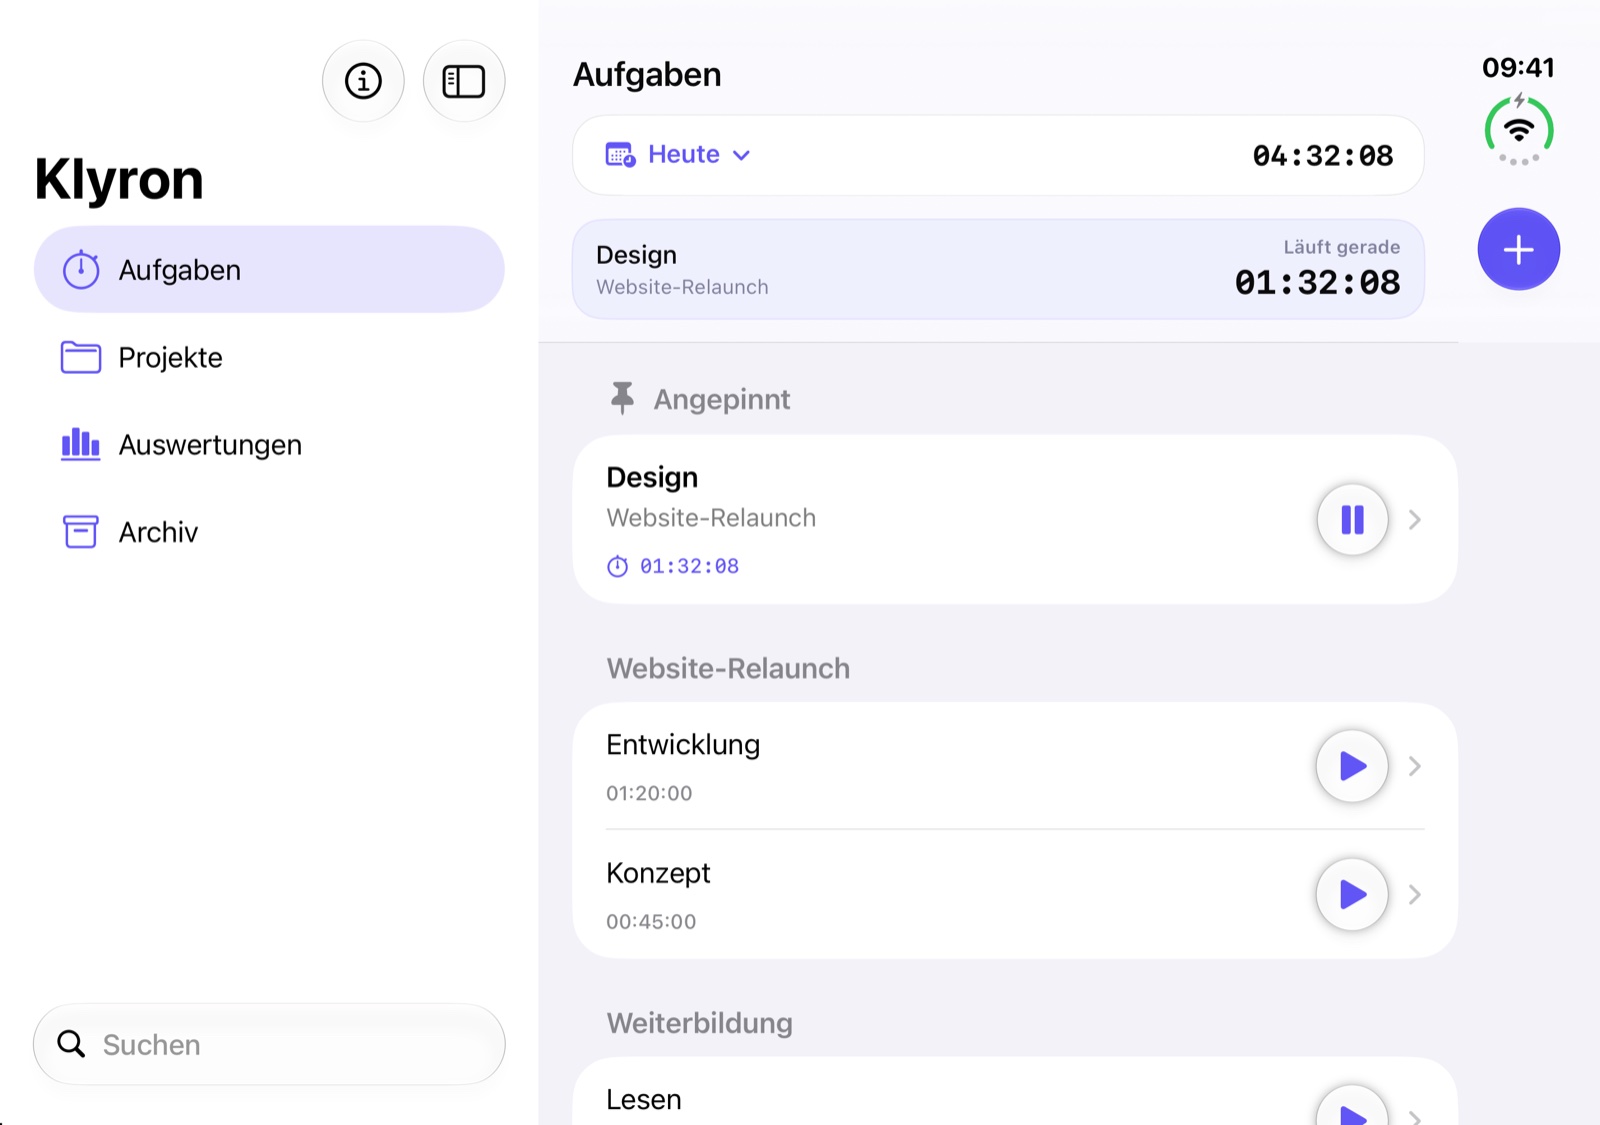Click the 09:41 clock in status area
This screenshot has height=1125, width=1600.
1518,67
